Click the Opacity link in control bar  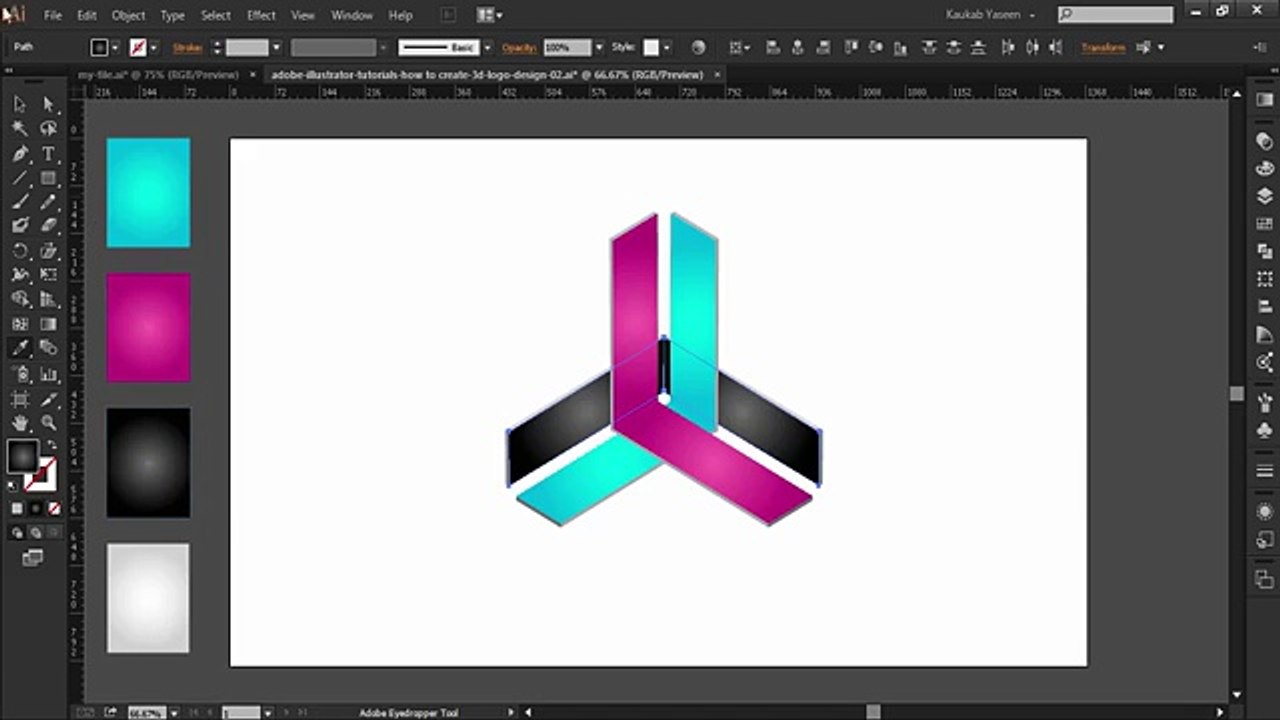click(520, 47)
